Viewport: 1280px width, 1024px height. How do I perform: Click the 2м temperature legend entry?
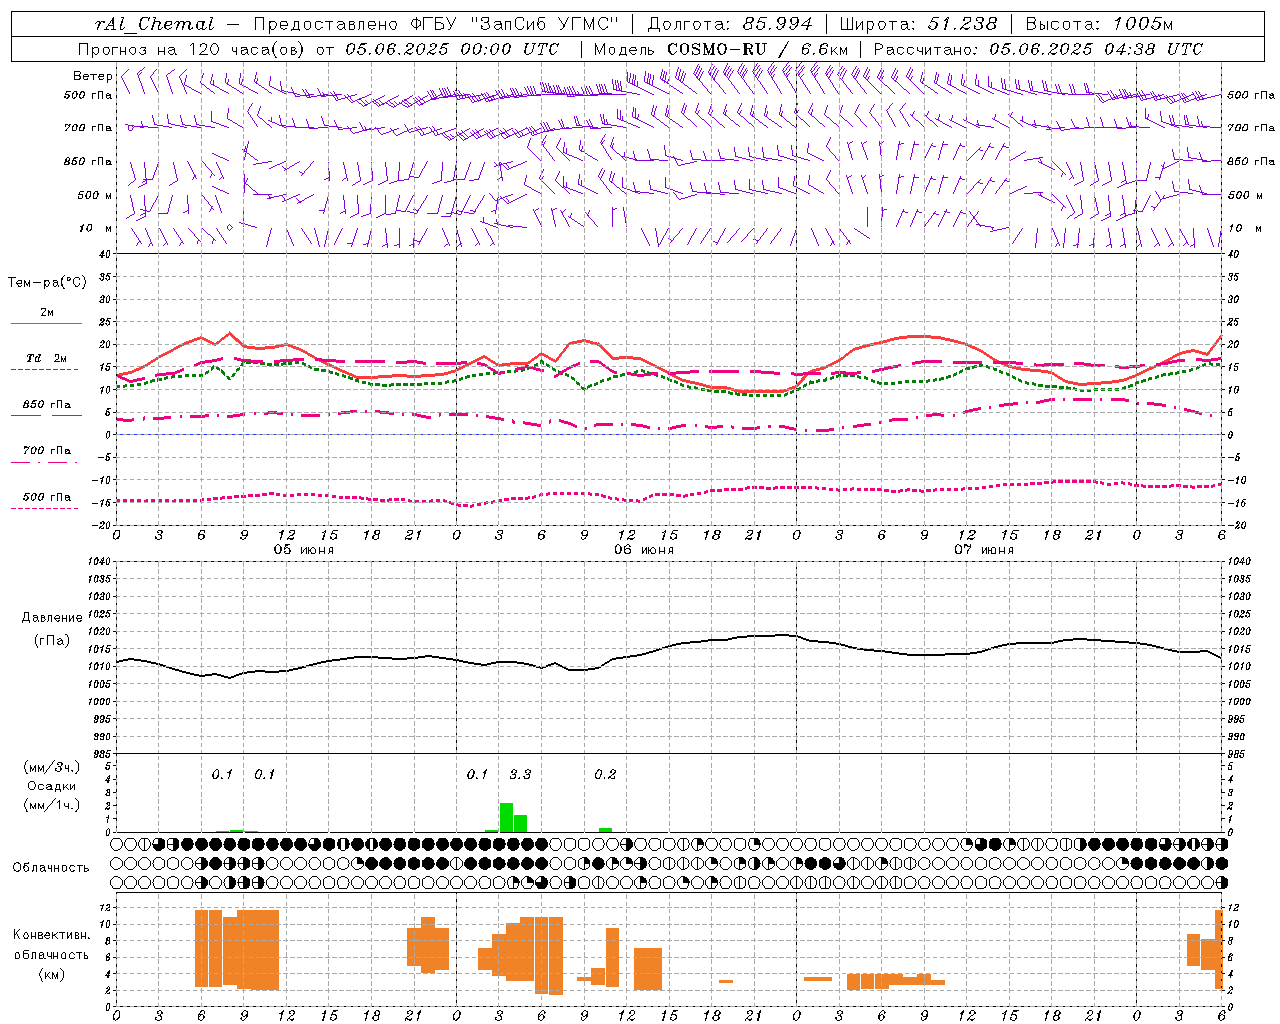(47, 313)
